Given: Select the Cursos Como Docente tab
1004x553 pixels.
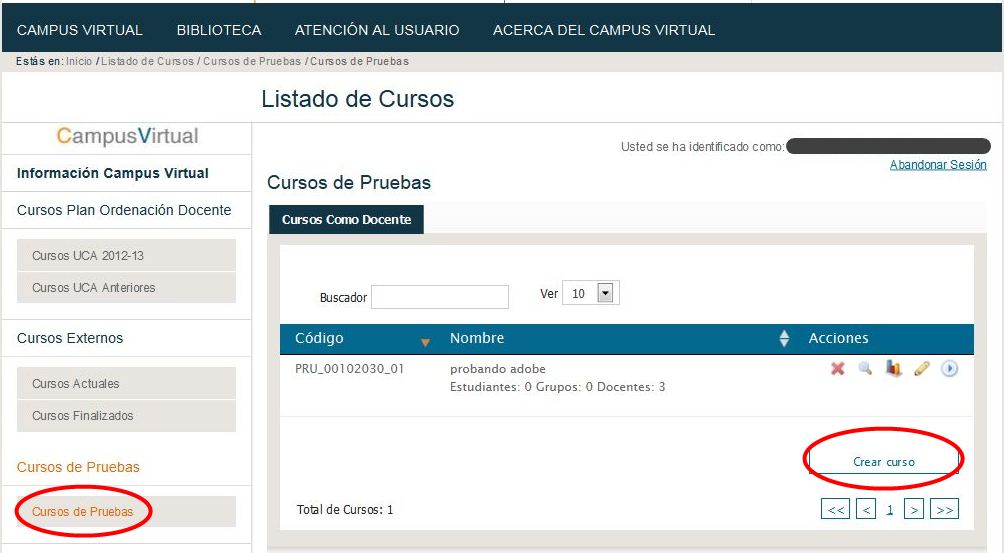Looking at the screenshot, I should 346,220.
